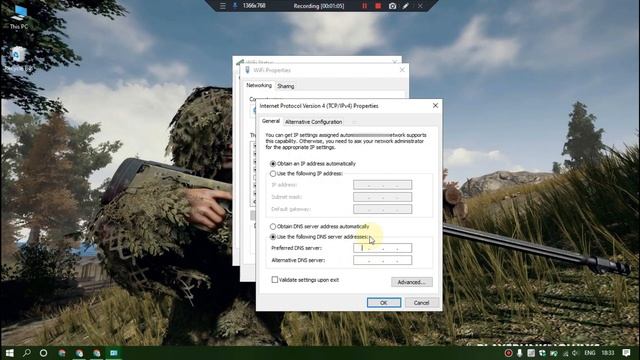Select the General tab
The width and height of the screenshot is (640, 360).
coord(271,121)
